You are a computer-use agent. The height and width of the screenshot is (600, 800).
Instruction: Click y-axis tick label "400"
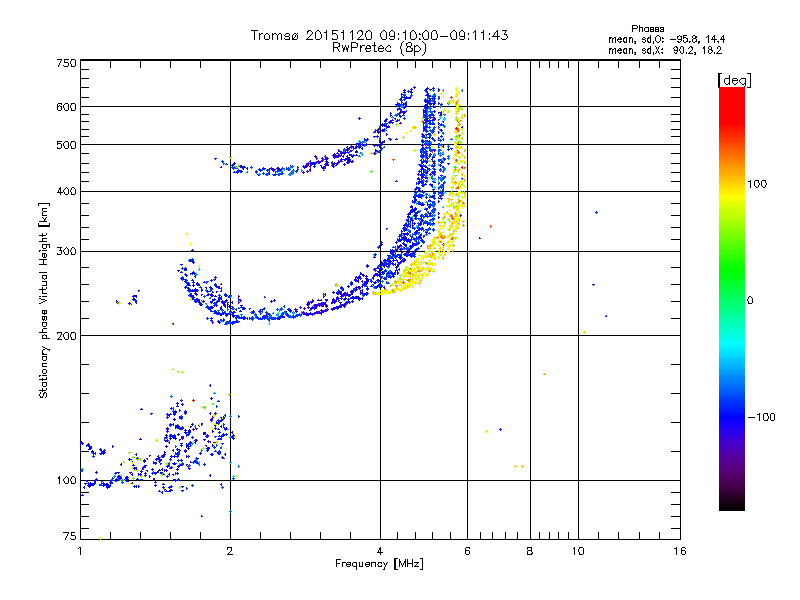pos(66,191)
